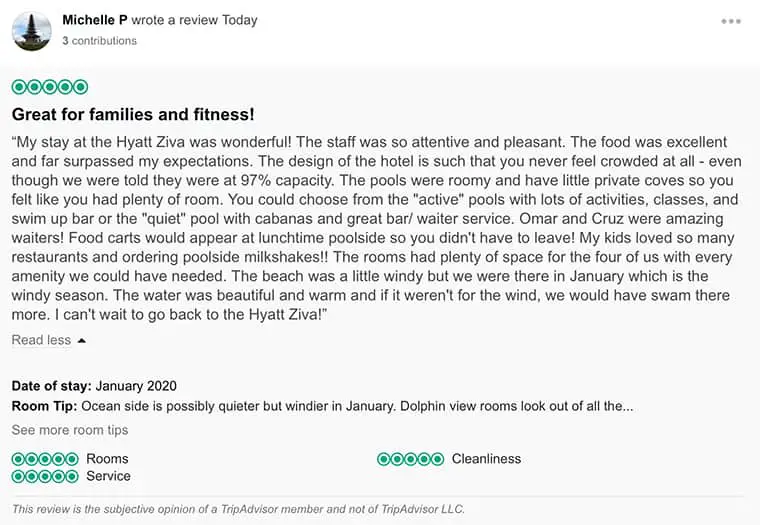
Task: Click the "3 contributions" text
Action: pyautogui.click(x=99, y=41)
